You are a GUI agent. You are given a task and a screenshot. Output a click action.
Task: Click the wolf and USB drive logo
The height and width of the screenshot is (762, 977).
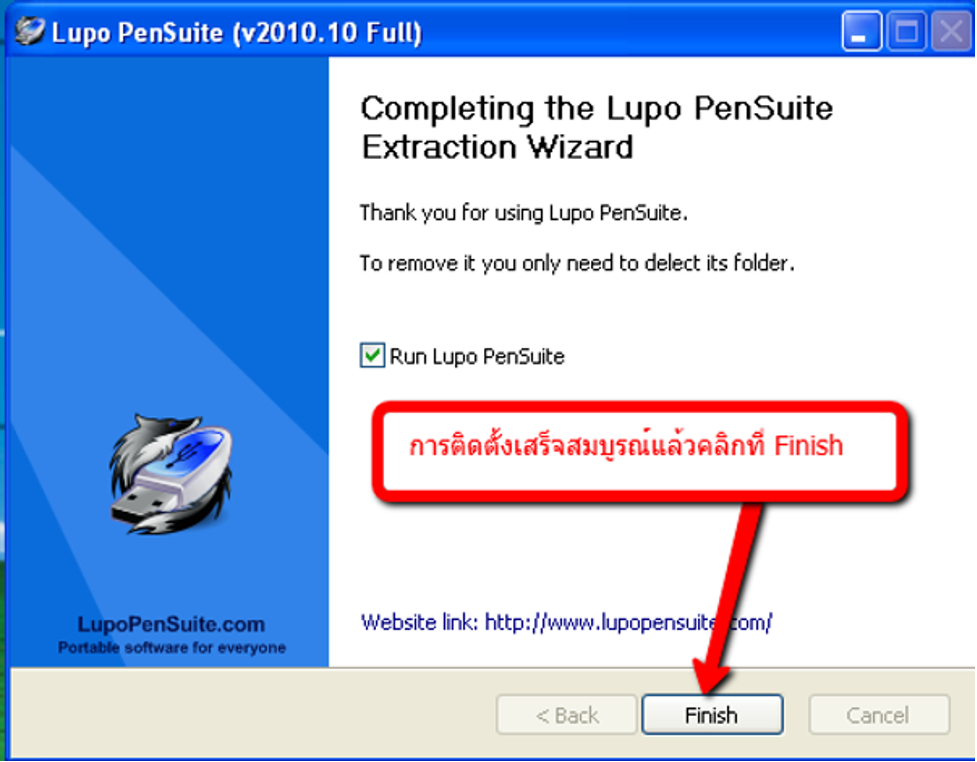[x=171, y=475]
